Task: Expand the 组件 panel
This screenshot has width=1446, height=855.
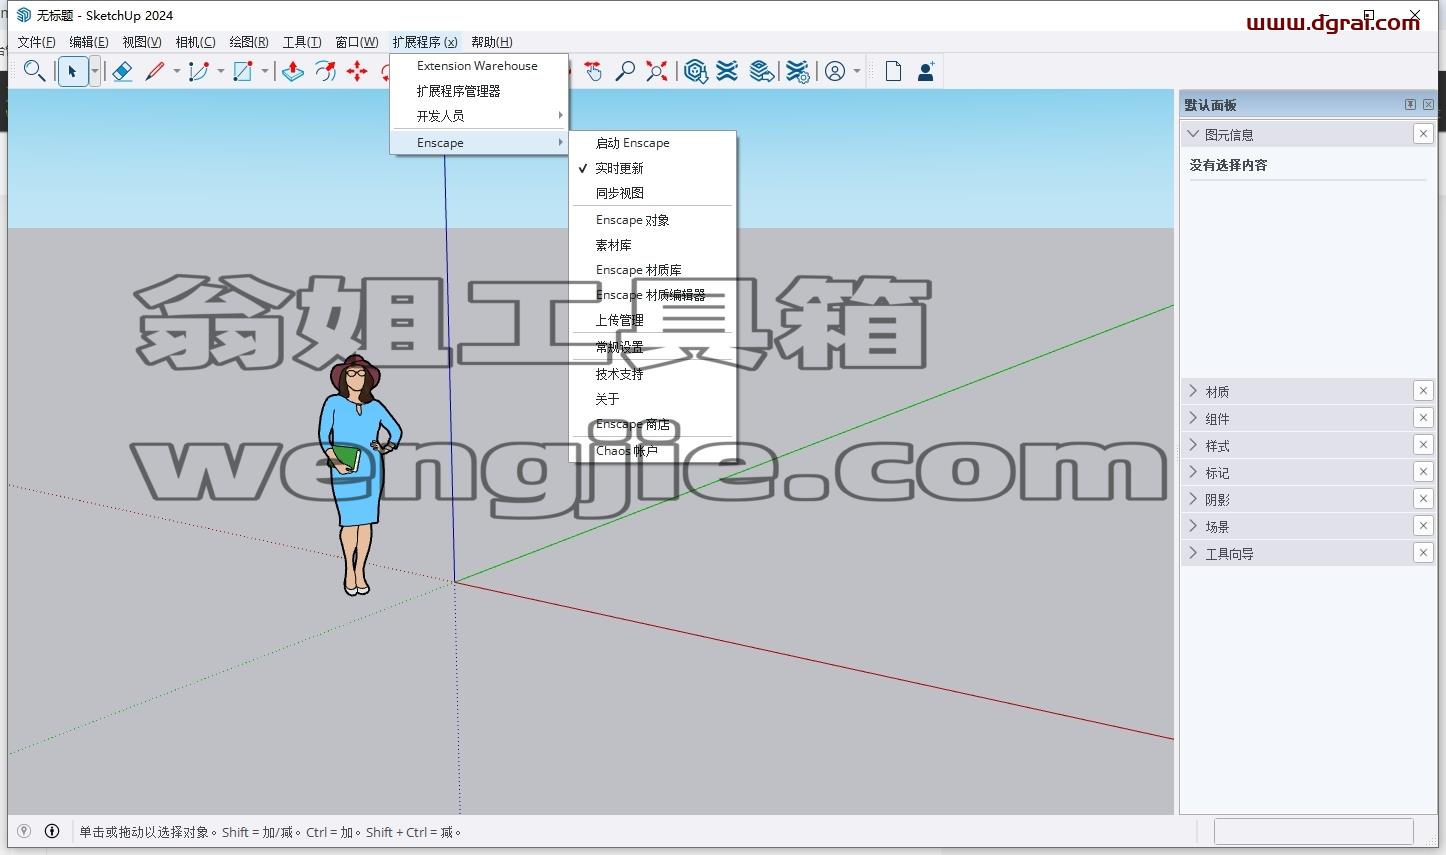Action: click(x=1193, y=418)
